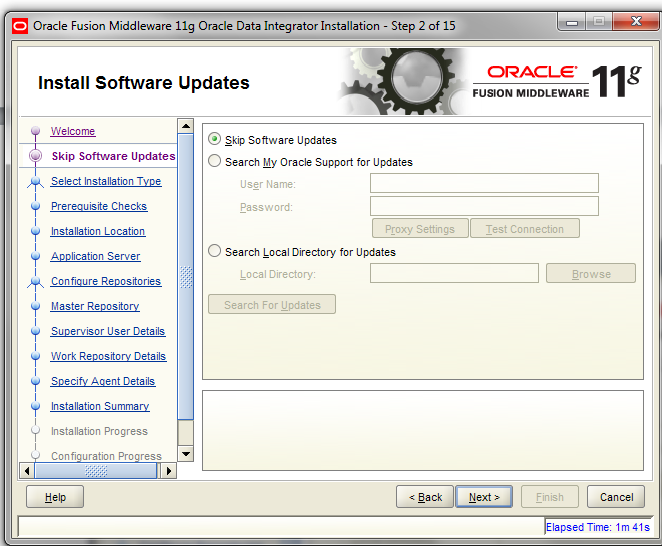Click the sidebar scroll left arrow

27,470
